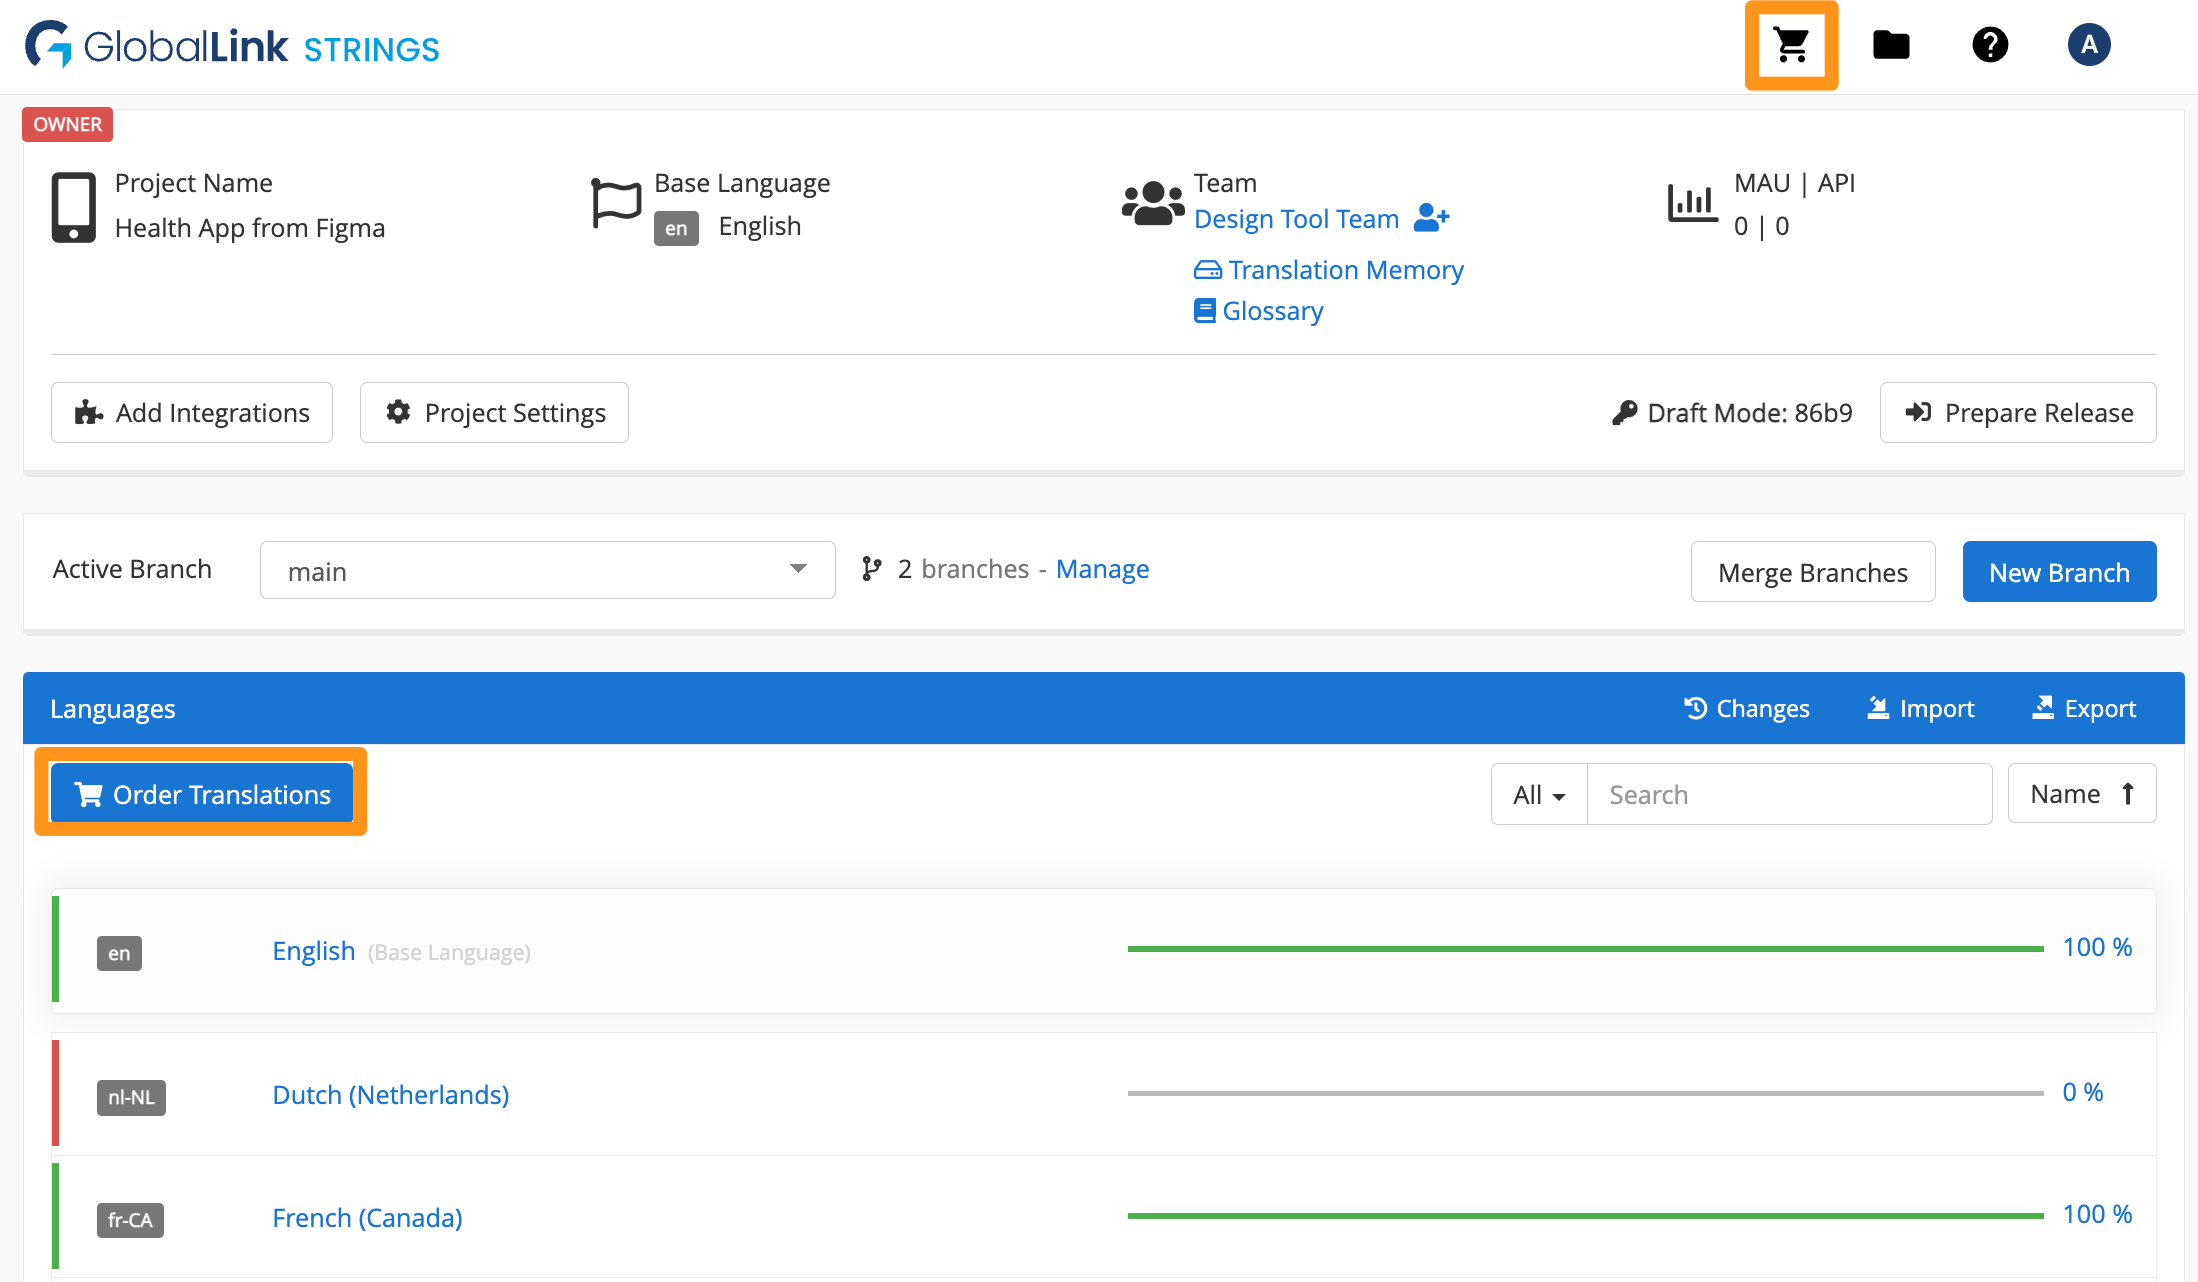Open Dutch (Netherlands) language

pos(391,1095)
